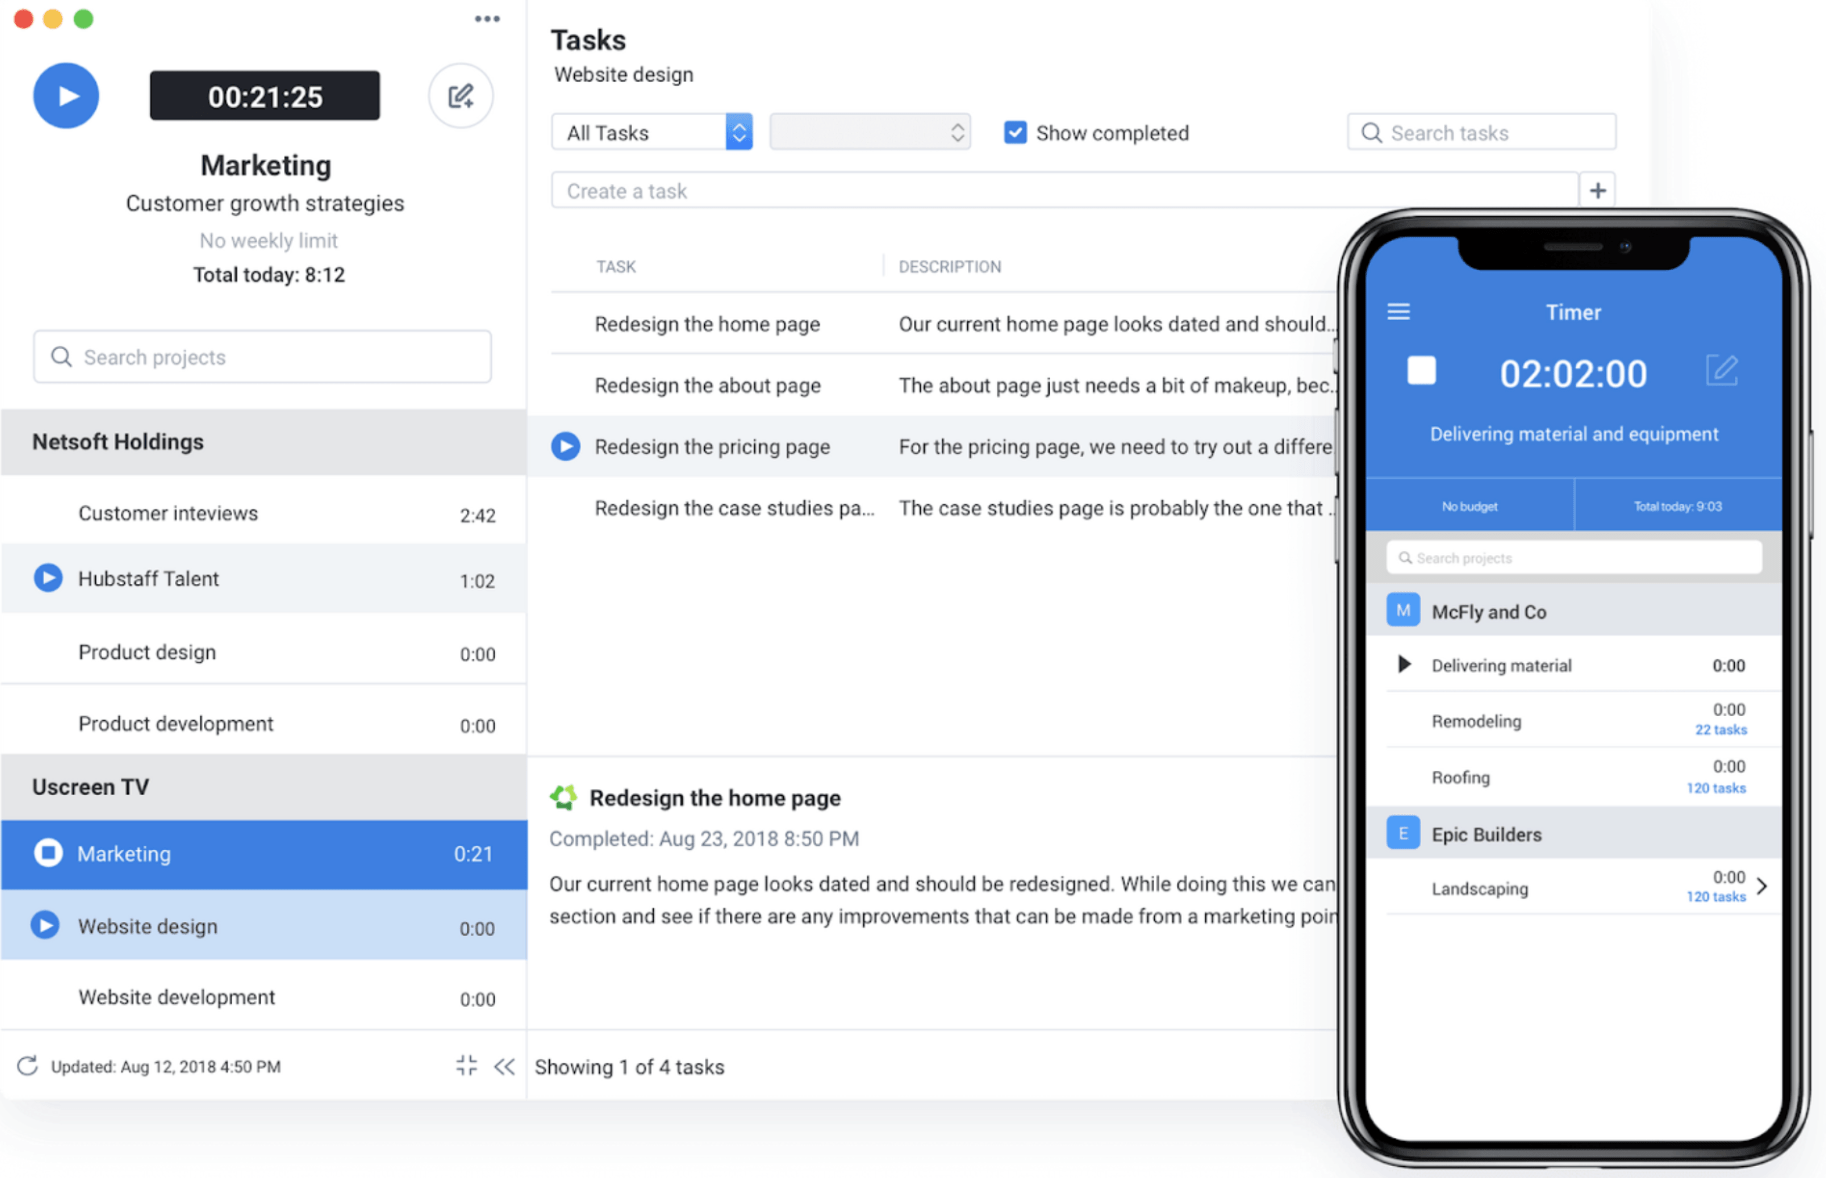
Task: Open the add note edit icon
Action: [x=461, y=96]
